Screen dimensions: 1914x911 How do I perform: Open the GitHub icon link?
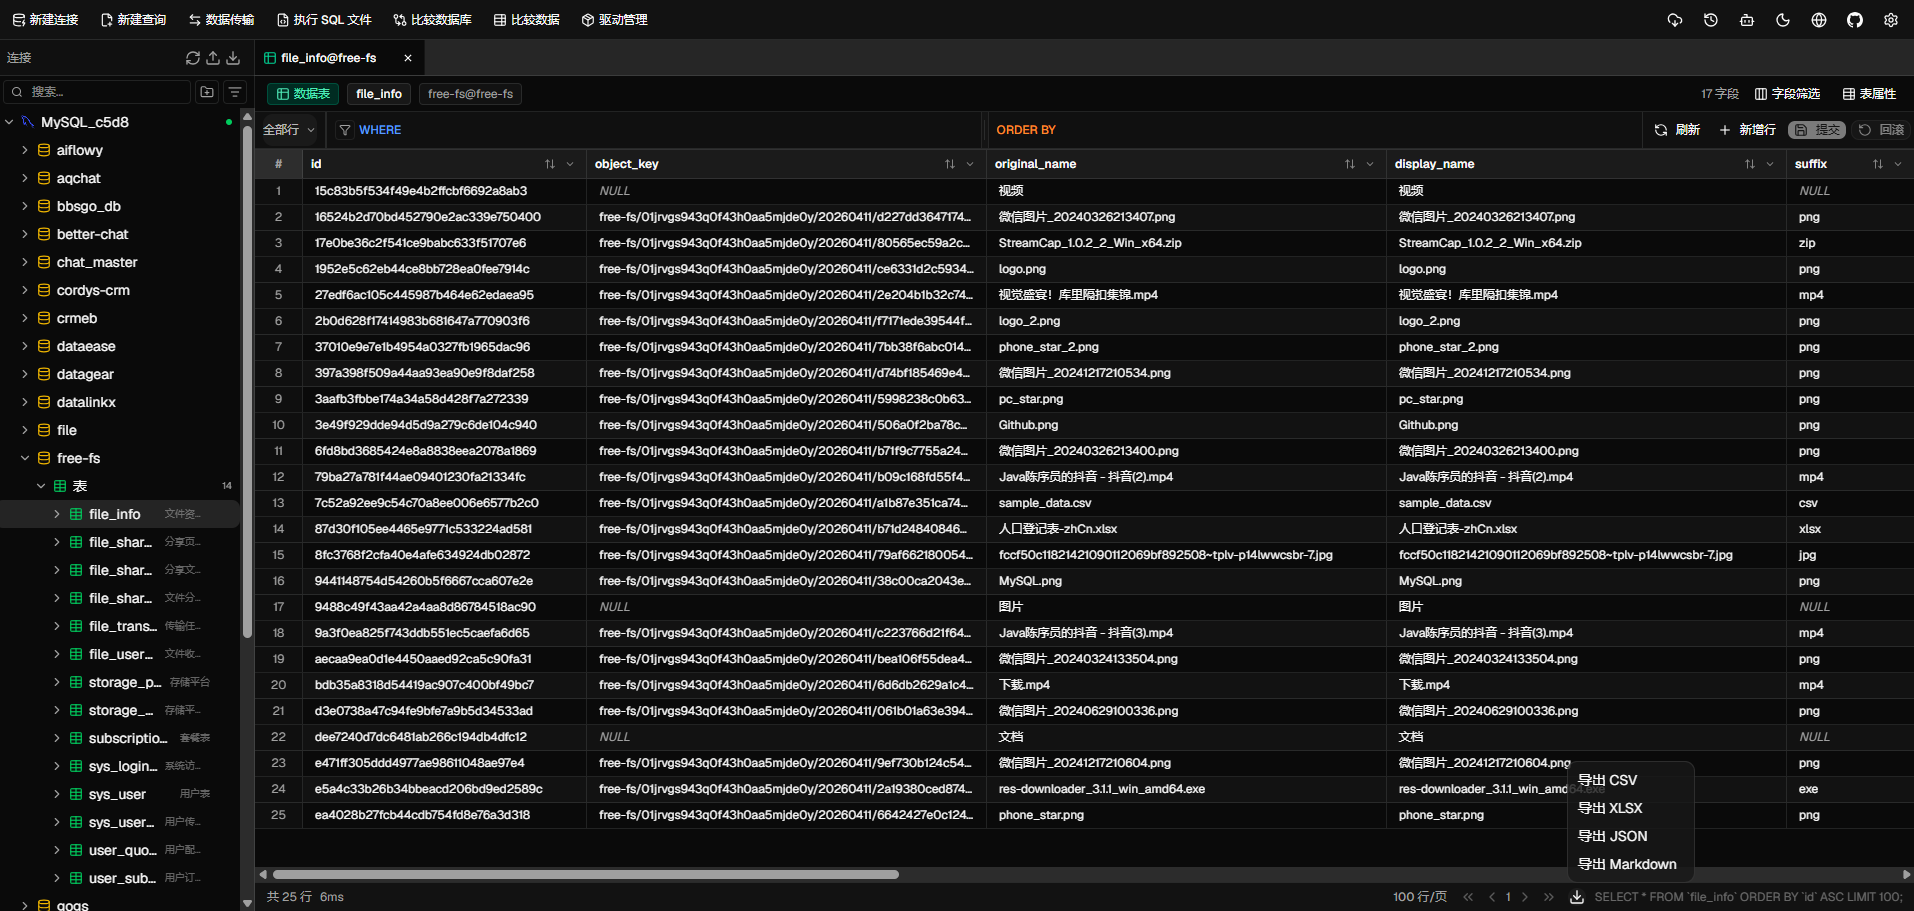[1855, 20]
